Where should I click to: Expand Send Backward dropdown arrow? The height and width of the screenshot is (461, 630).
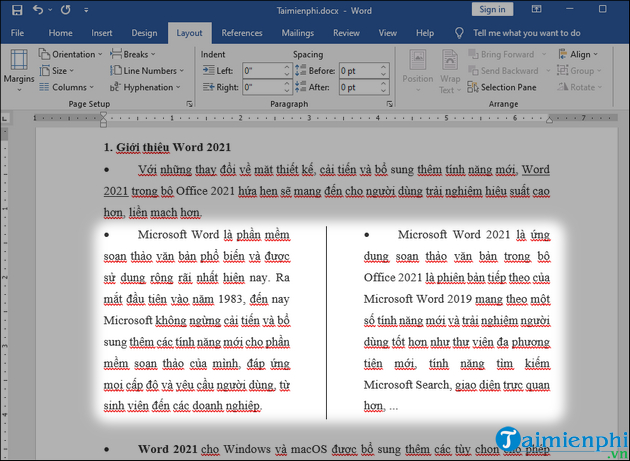point(548,71)
